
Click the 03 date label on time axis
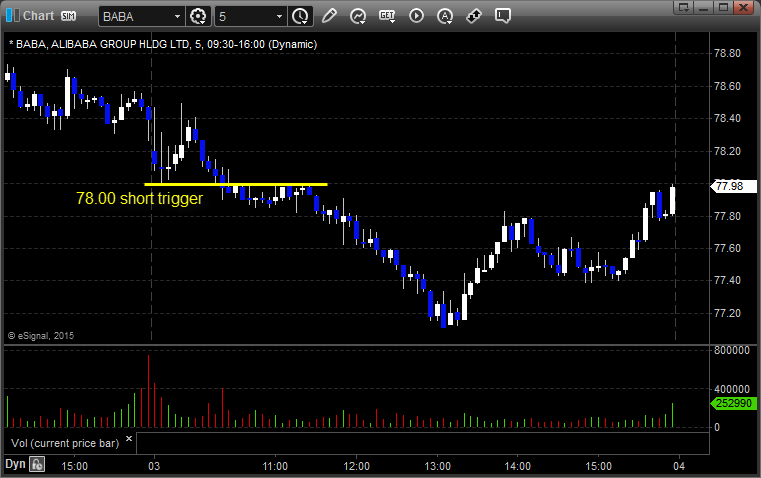154,466
